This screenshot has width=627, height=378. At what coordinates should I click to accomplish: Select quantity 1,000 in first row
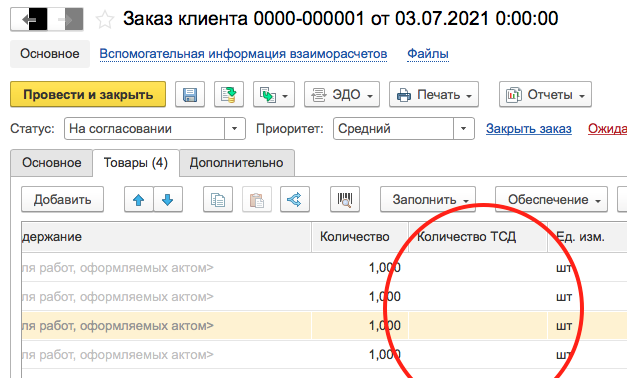(x=384, y=268)
